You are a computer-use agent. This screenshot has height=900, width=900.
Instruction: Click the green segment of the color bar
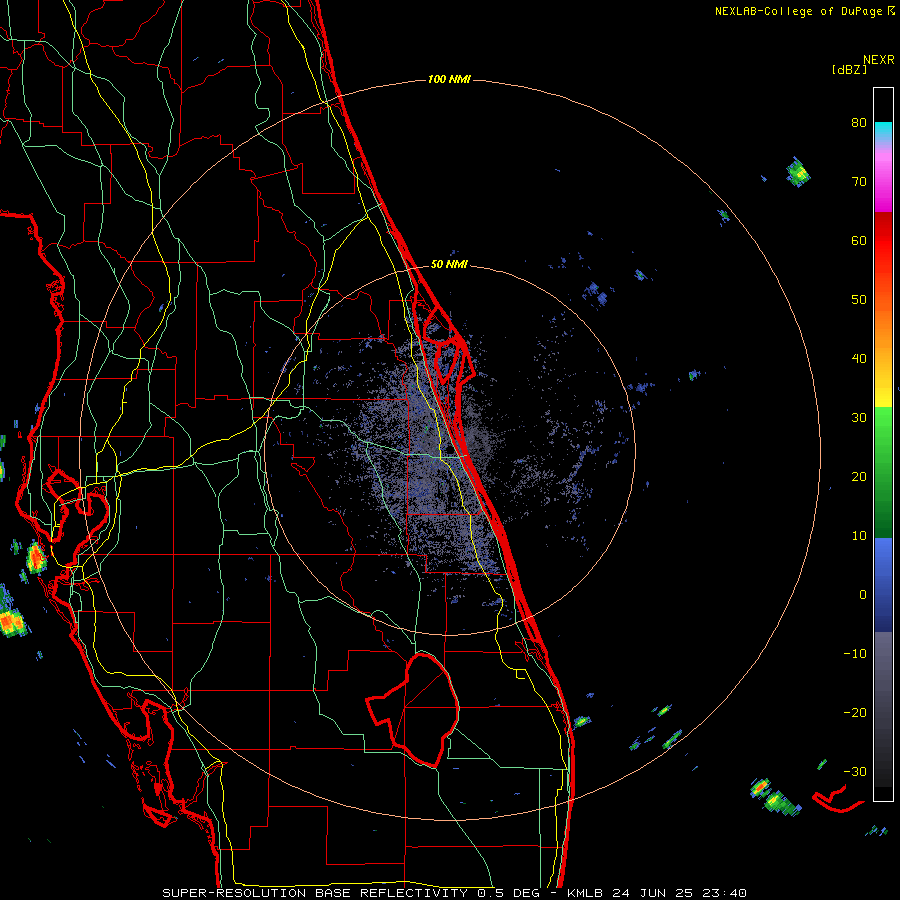883,472
